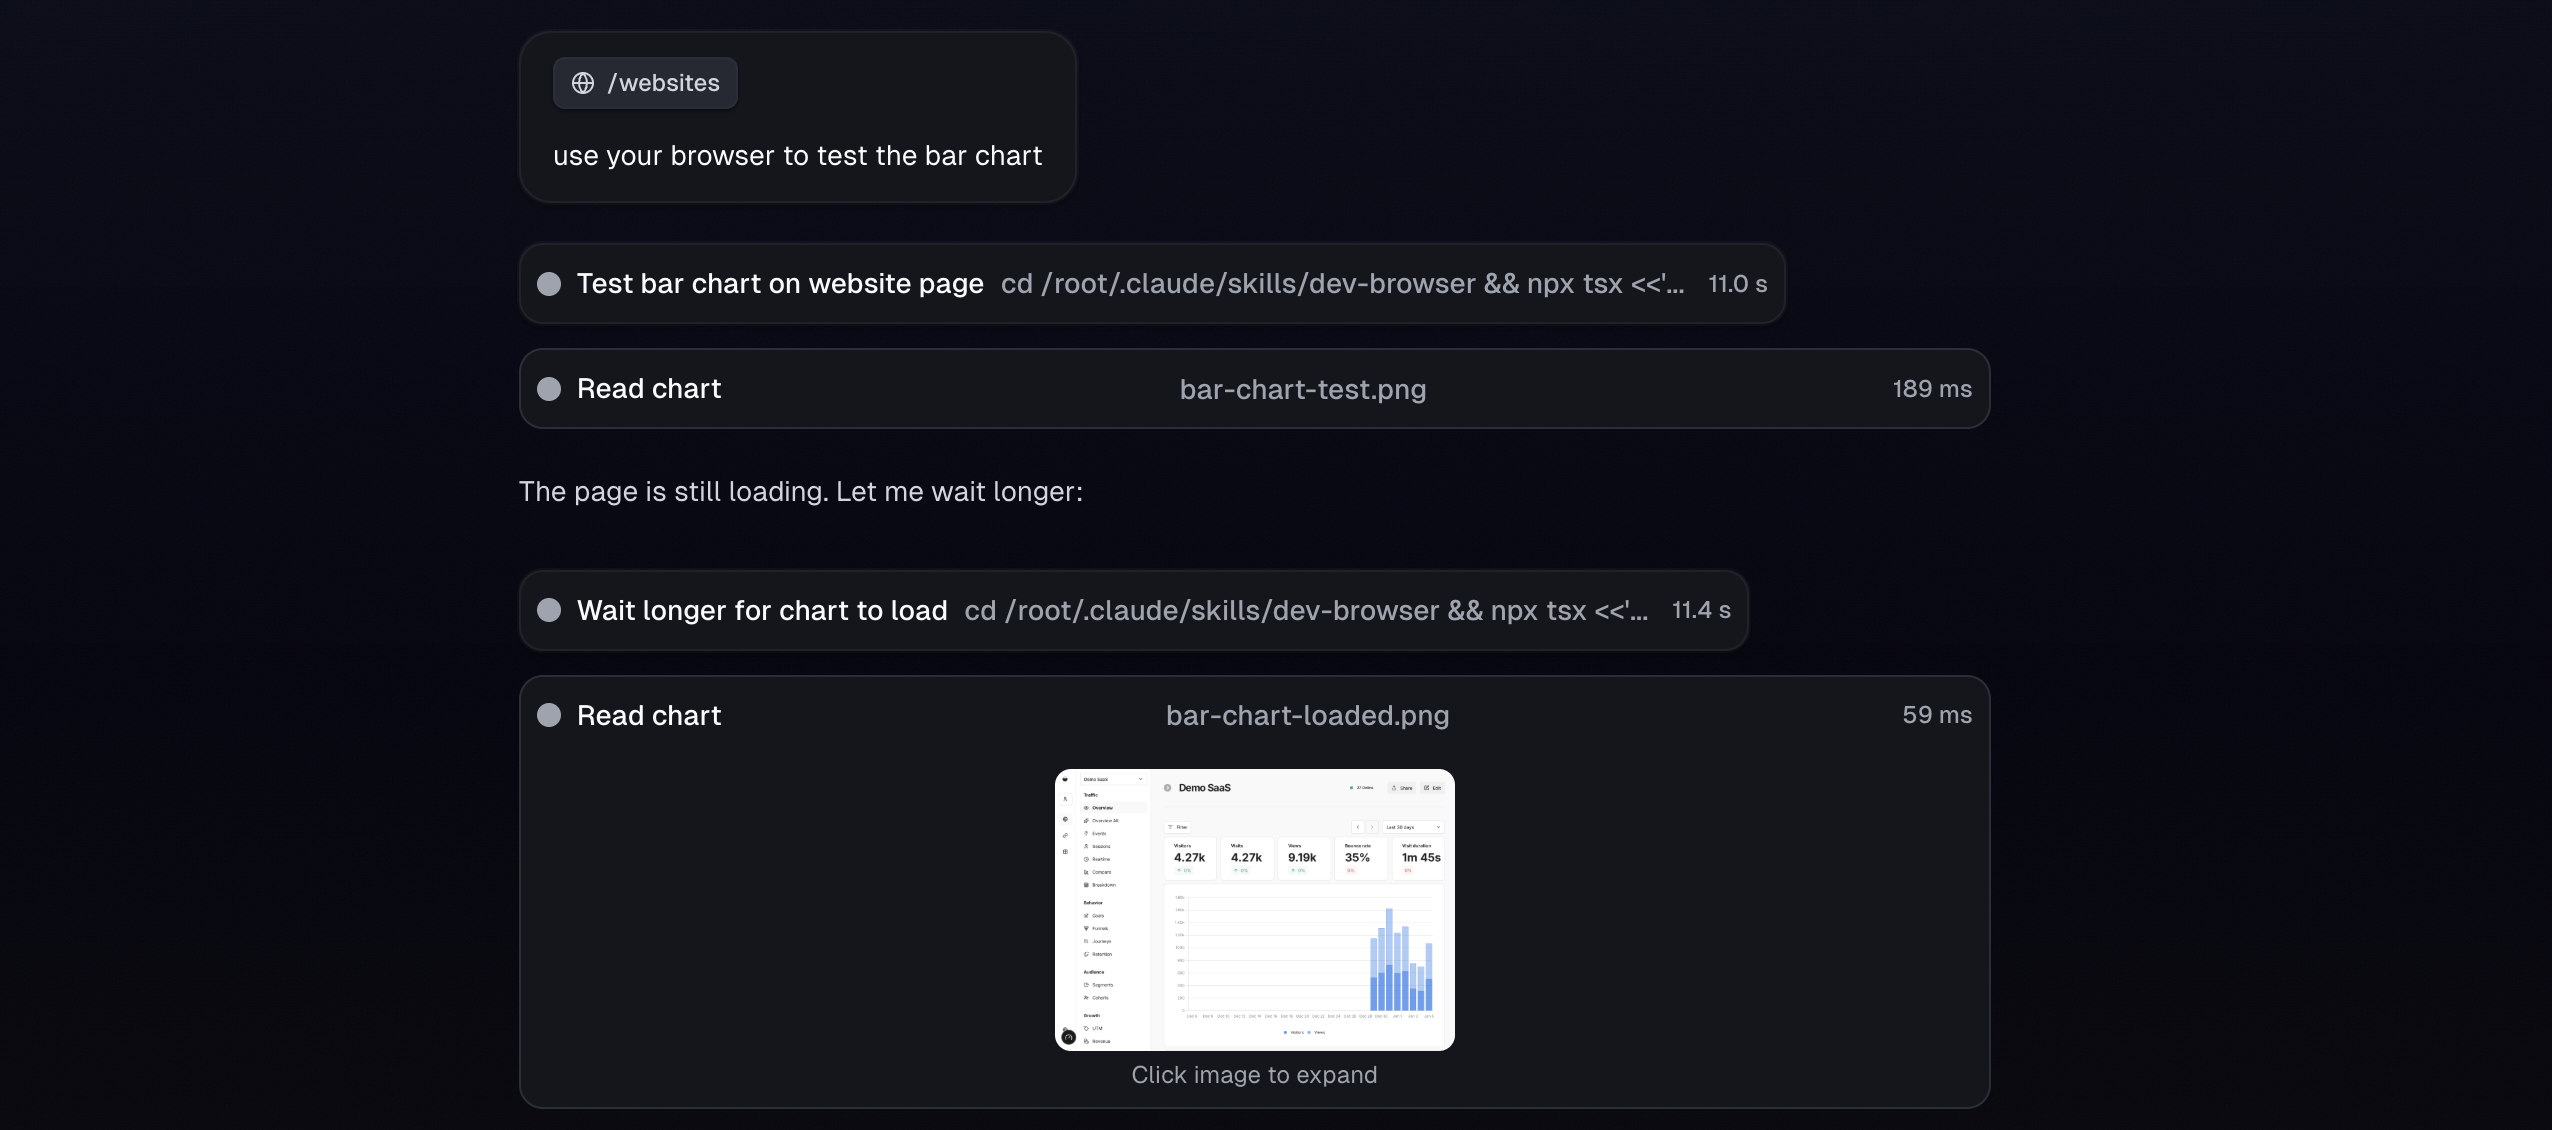Image resolution: width=2552 pixels, height=1130 pixels.
Task: Click the blue bars in the preview chart
Action: (1400, 965)
